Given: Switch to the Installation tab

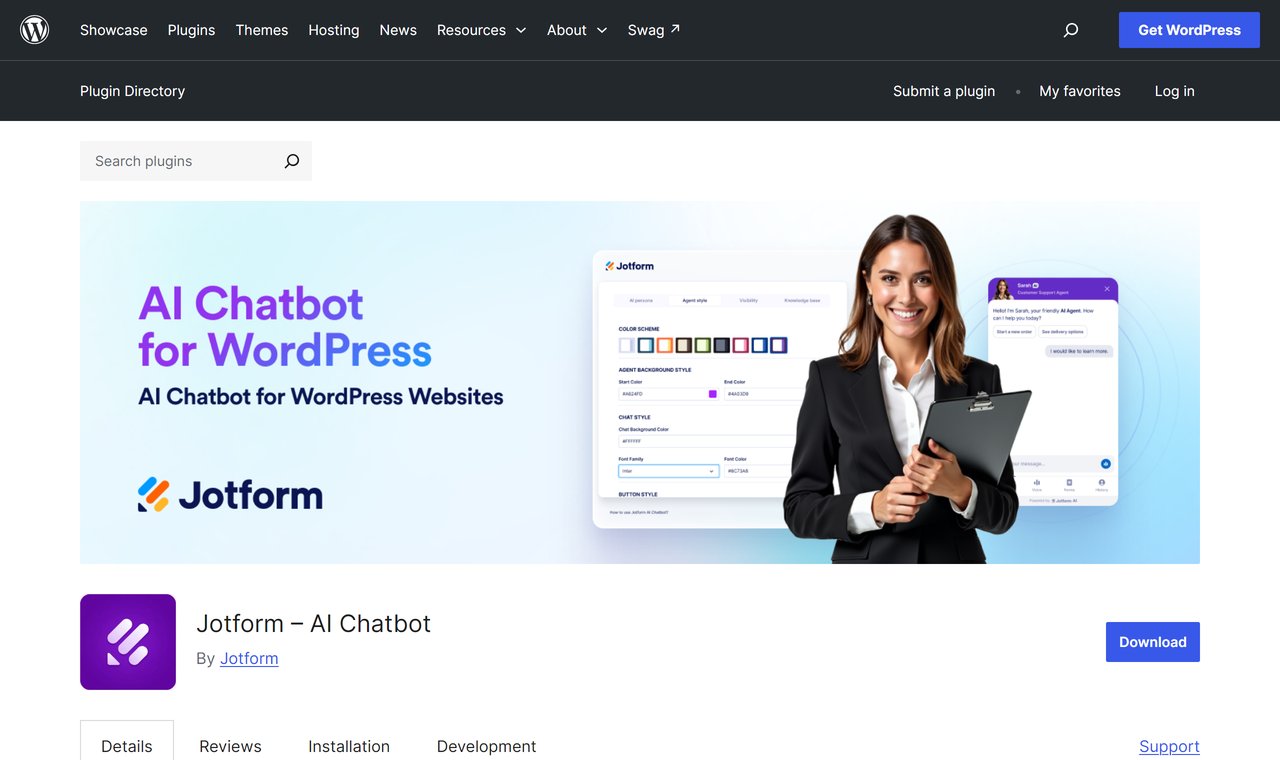Looking at the screenshot, I should point(349,746).
